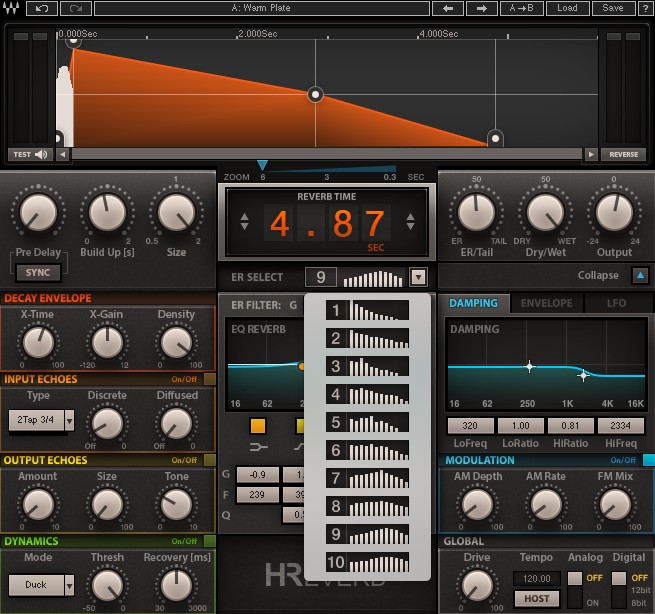655x614 pixels.
Task: Toggle Dynamics On/Off
Action: pos(210,541)
